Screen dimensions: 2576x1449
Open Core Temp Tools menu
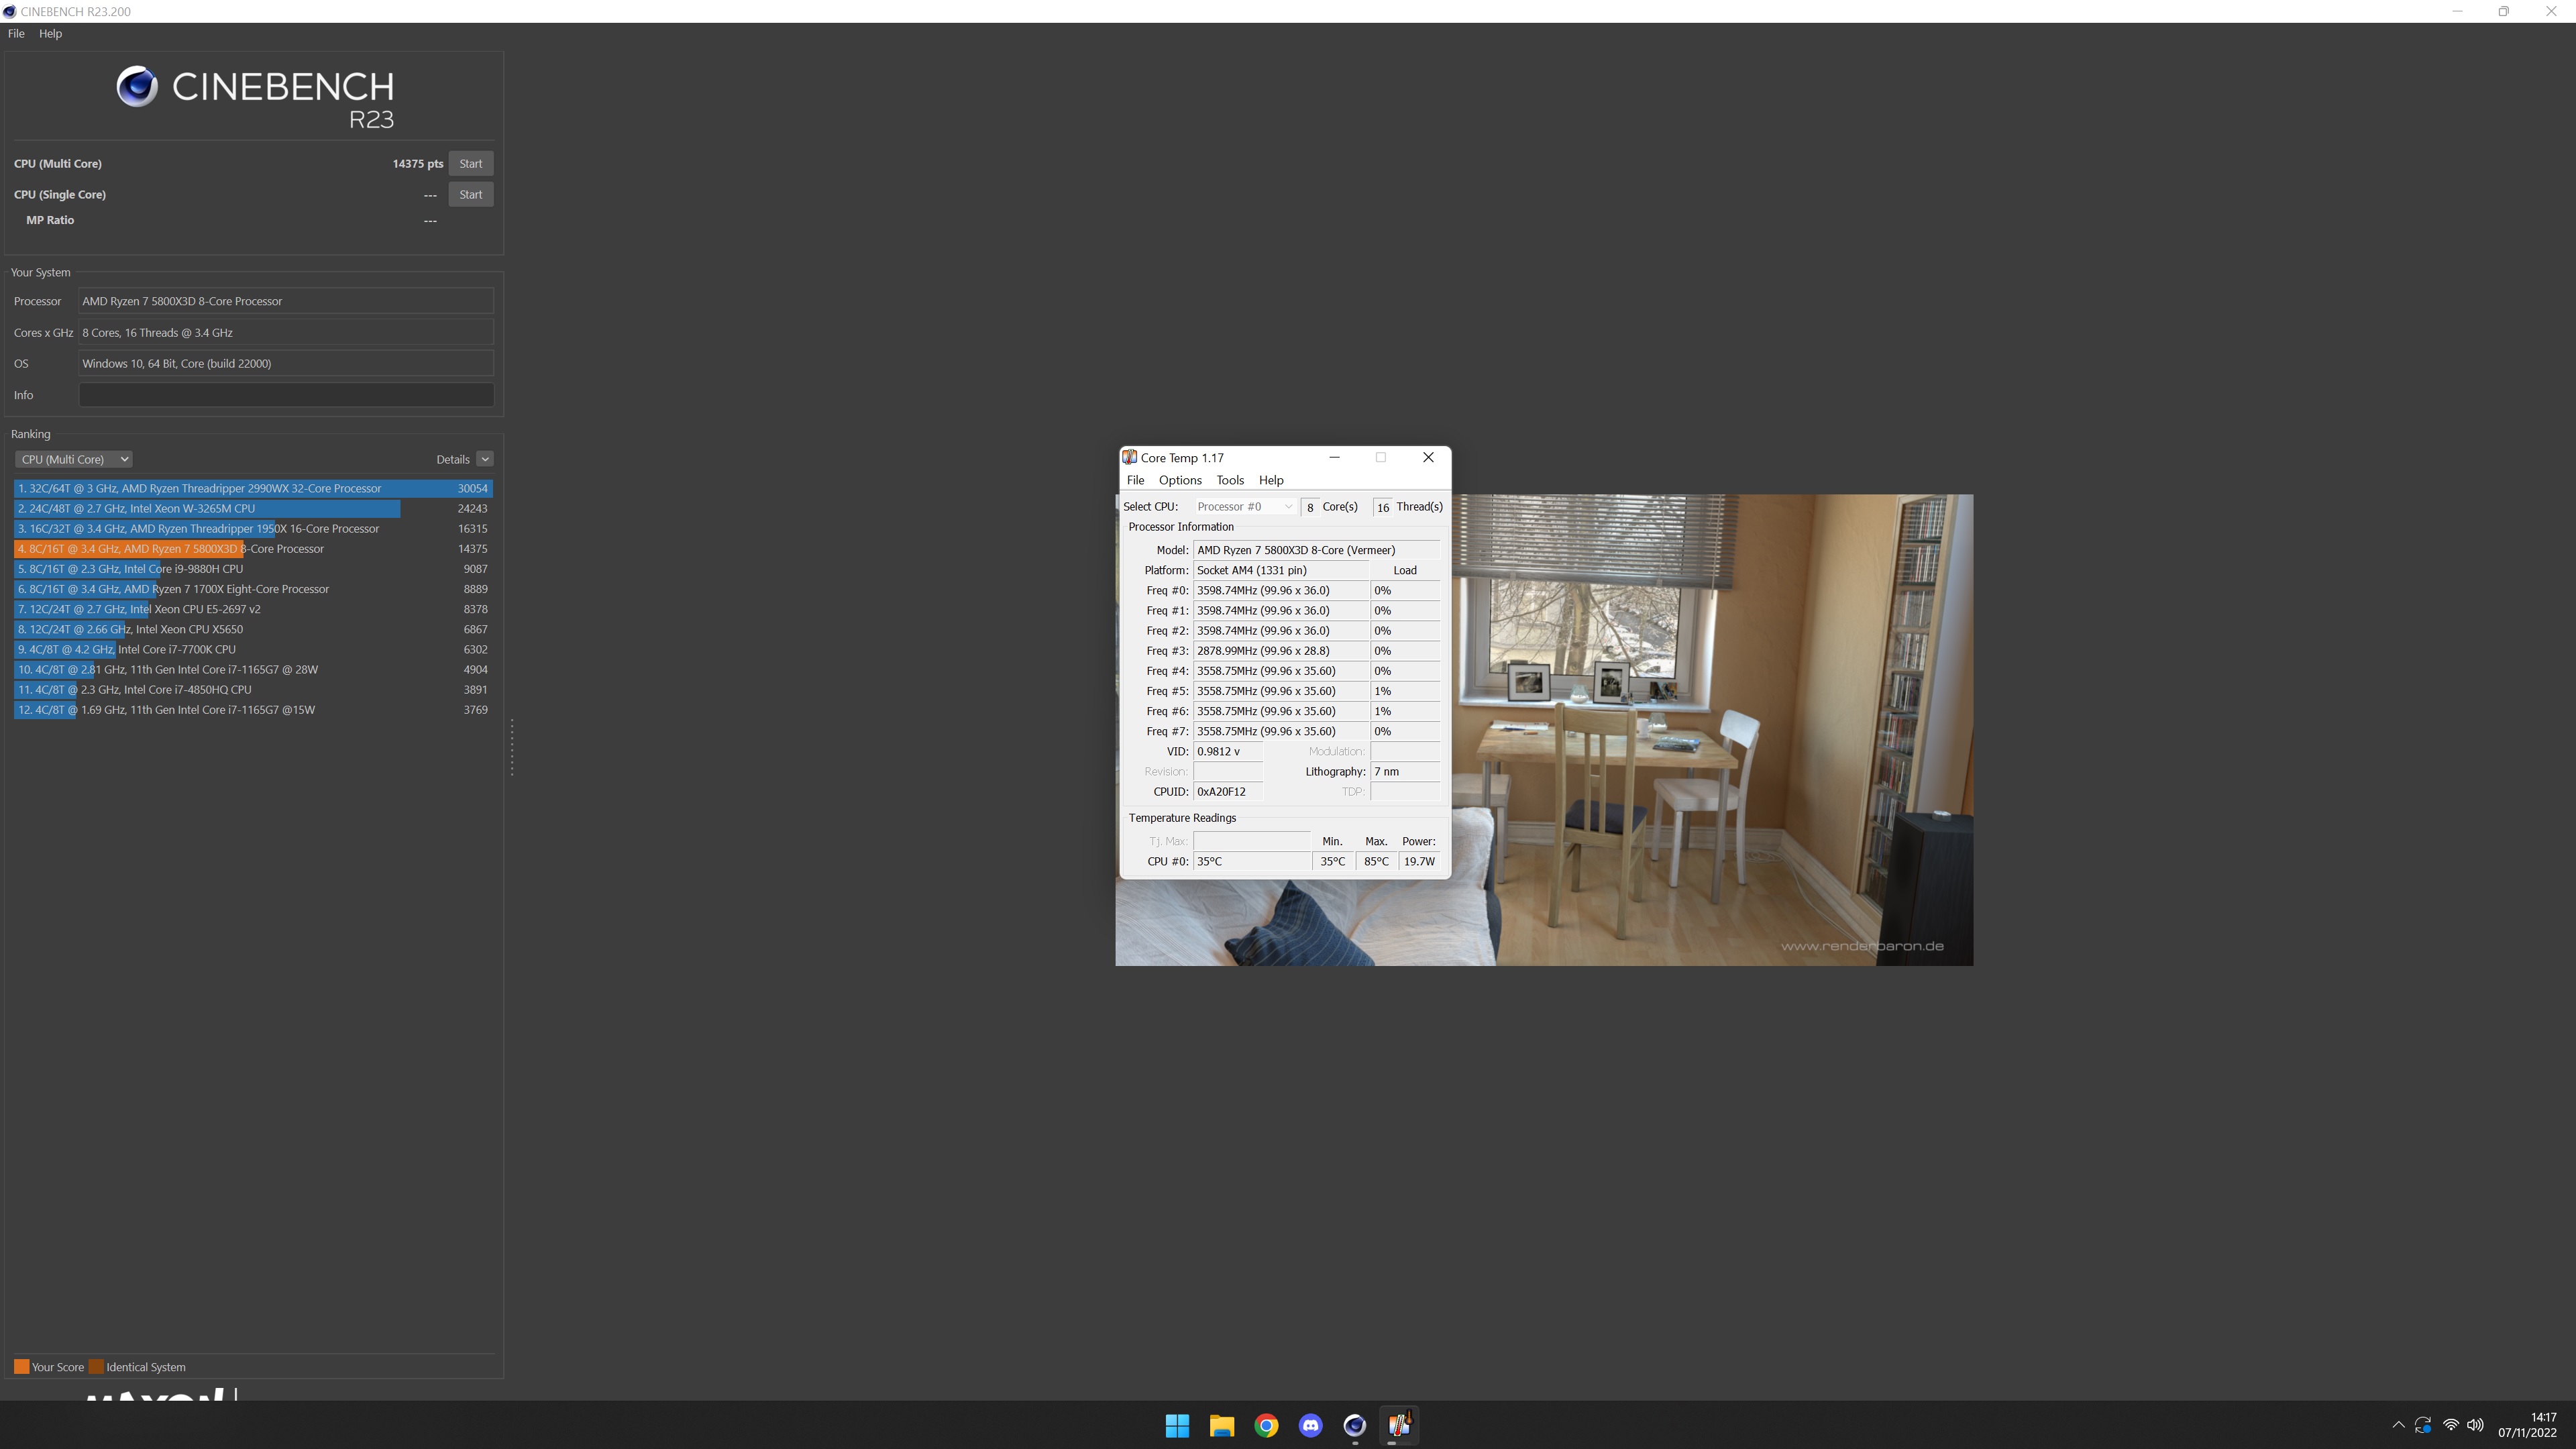point(1229,480)
